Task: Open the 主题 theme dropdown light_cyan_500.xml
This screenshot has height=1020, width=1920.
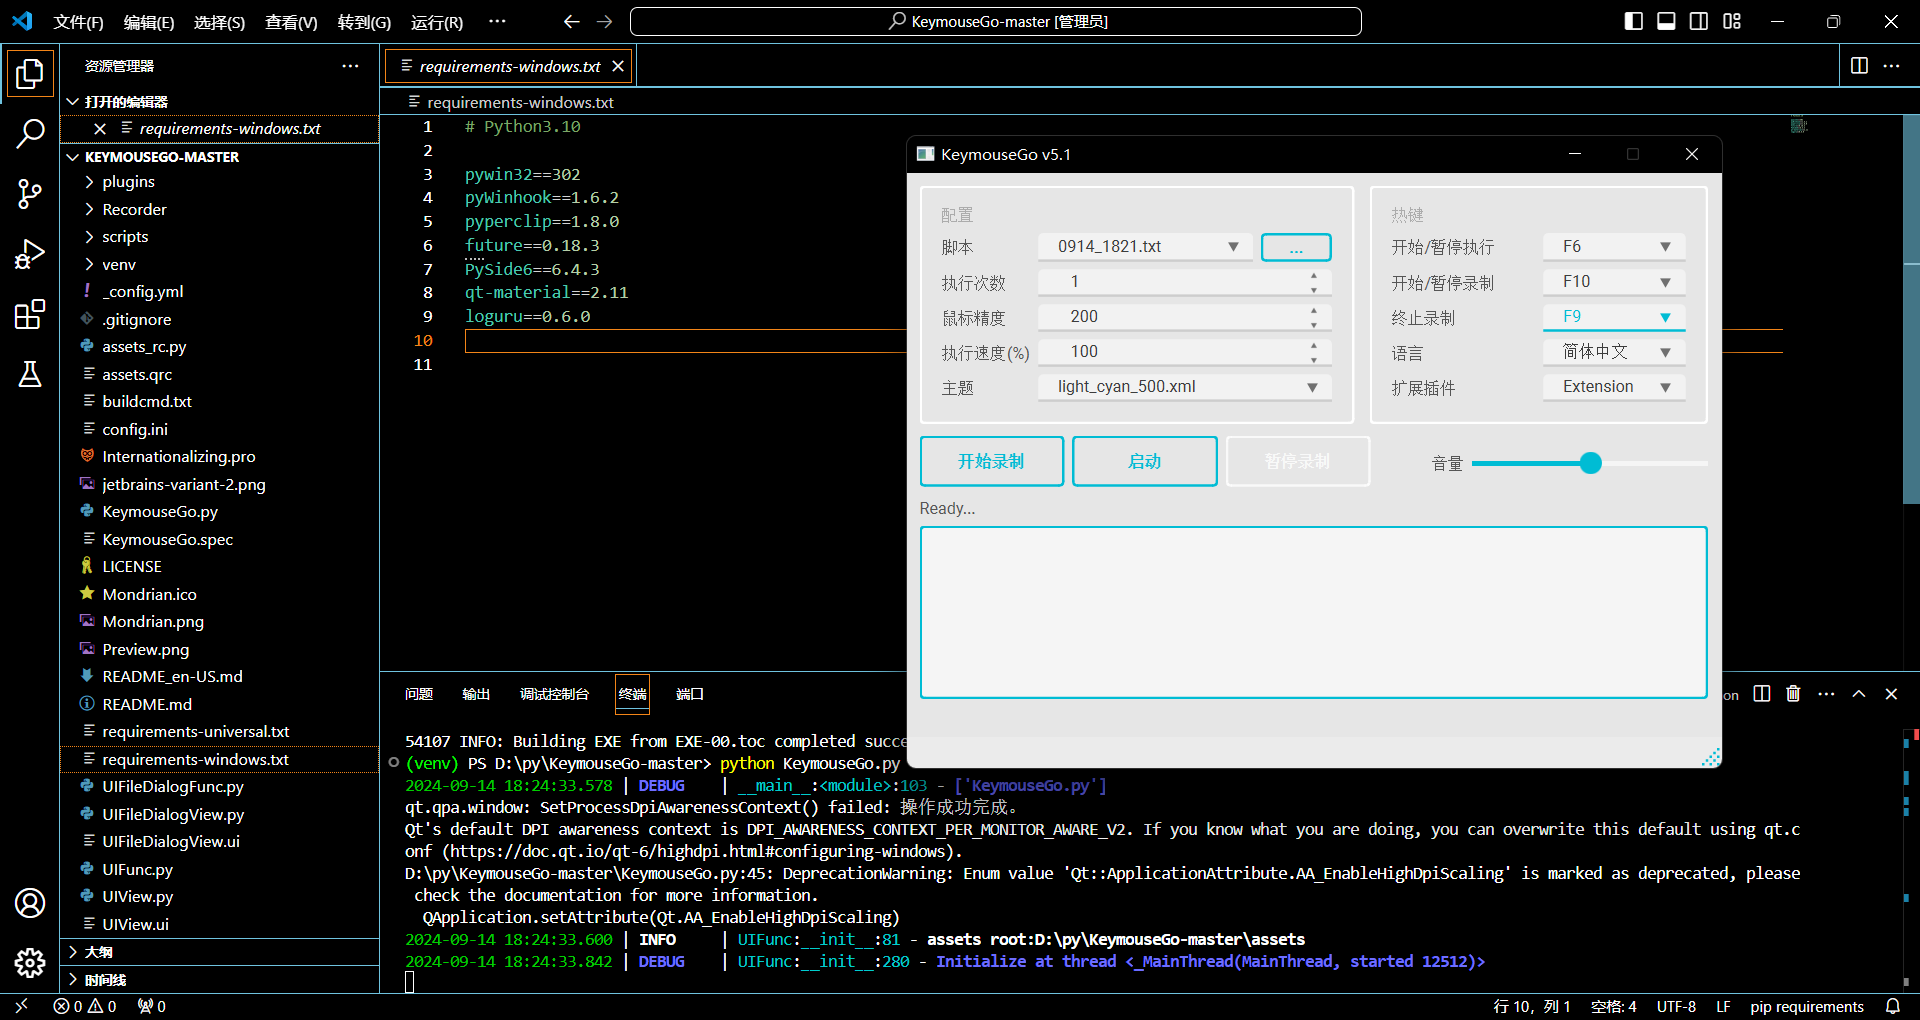Action: [x=1185, y=387]
